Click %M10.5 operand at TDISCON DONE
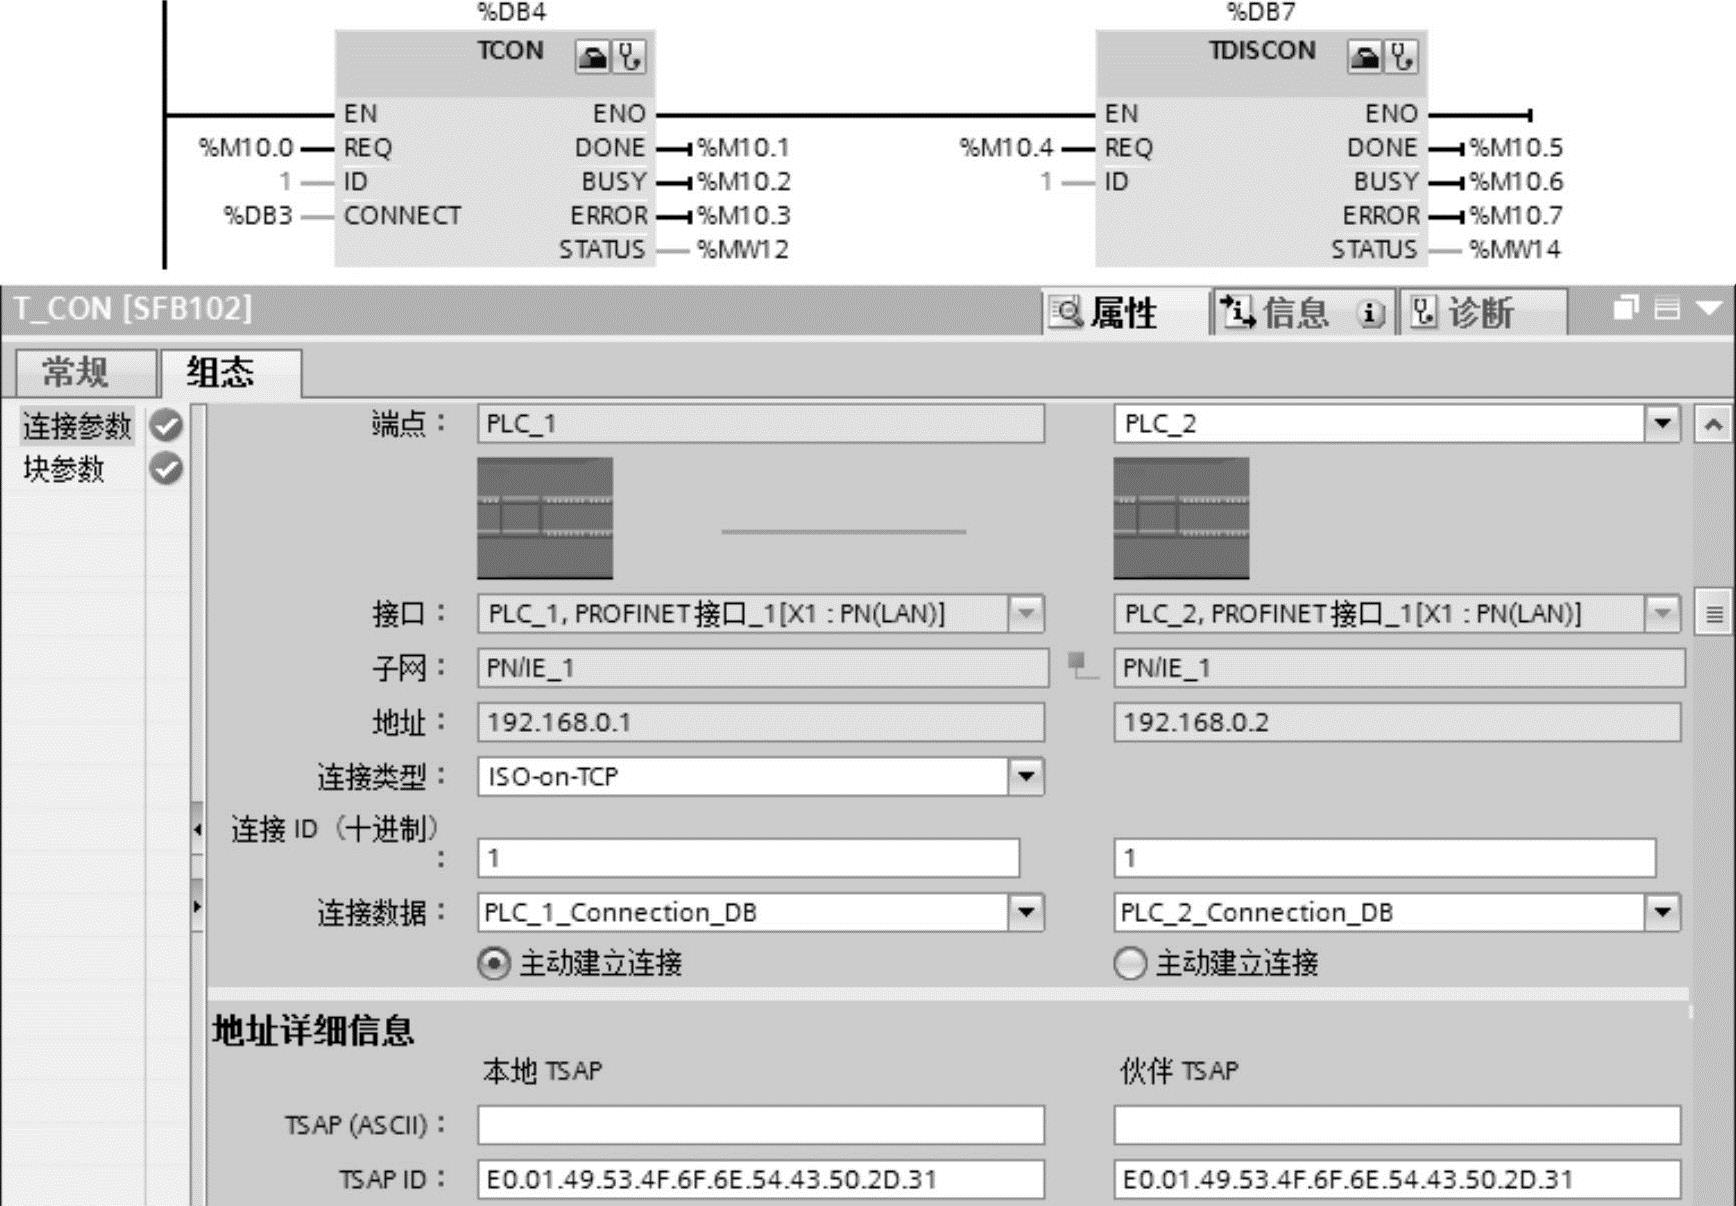Viewport: 1736px width, 1206px height. [1516, 148]
